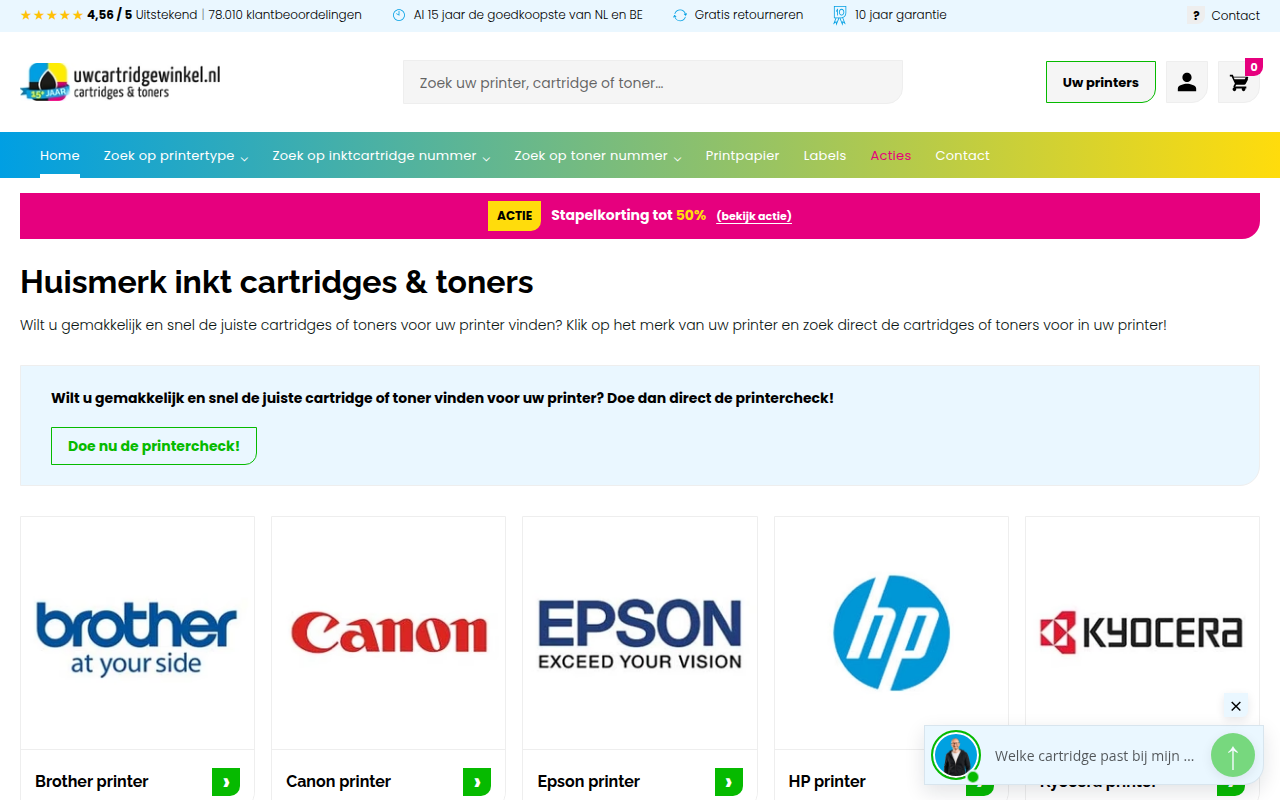Go to the Home tab

coord(60,155)
